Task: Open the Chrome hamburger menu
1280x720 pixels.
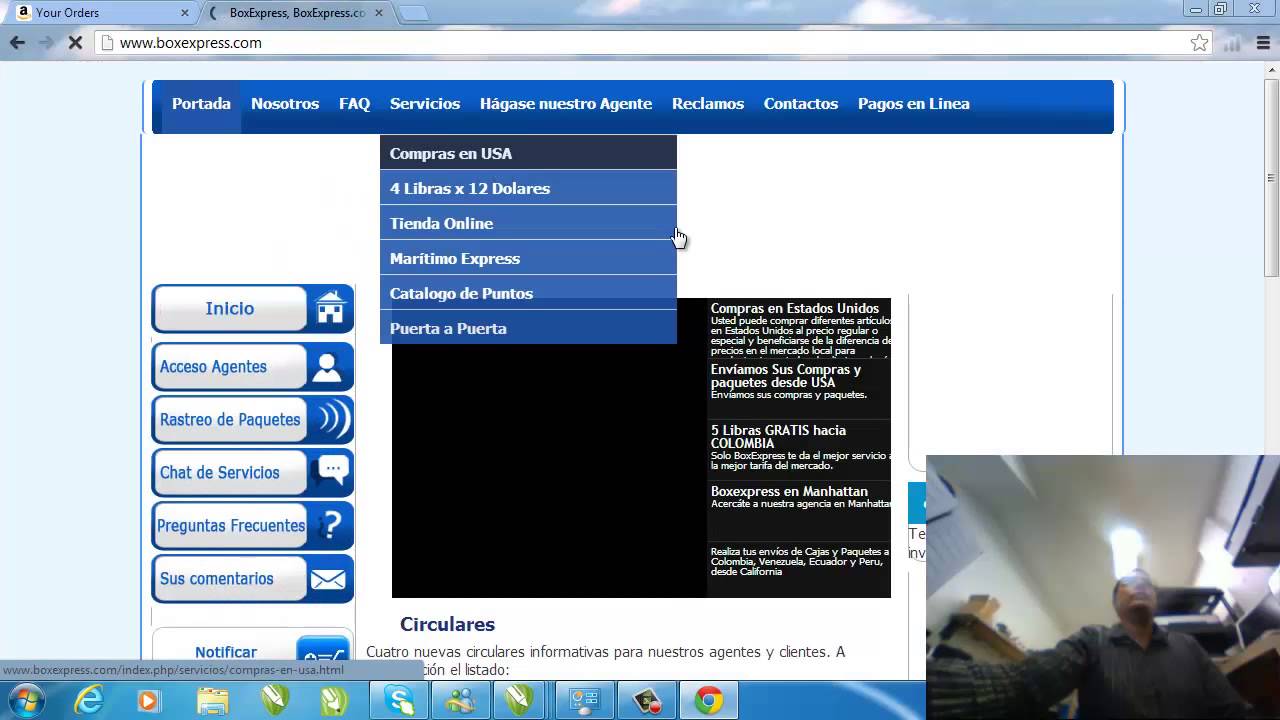Action: tap(1264, 43)
